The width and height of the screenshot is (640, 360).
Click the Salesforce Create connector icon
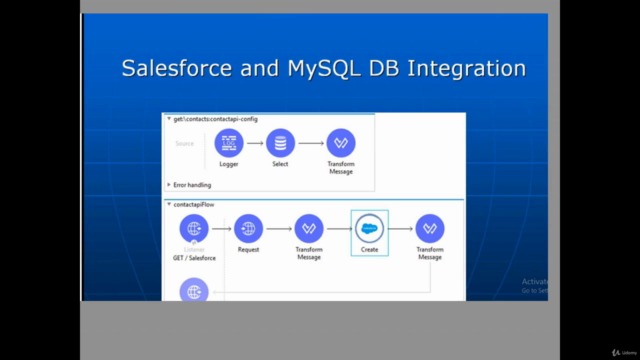(369, 229)
